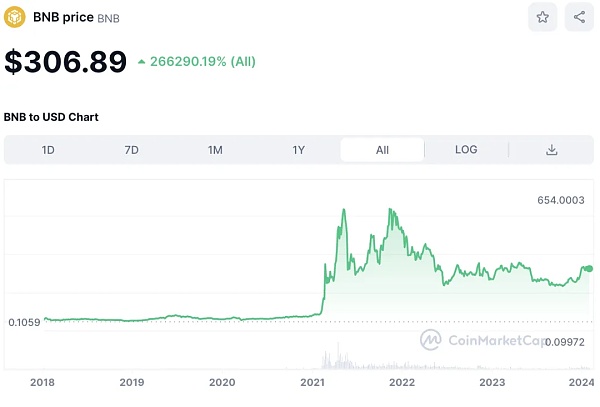Click the $306.89 price value
The height and width of the screenshot is (407, 600).
pos(65,62)
